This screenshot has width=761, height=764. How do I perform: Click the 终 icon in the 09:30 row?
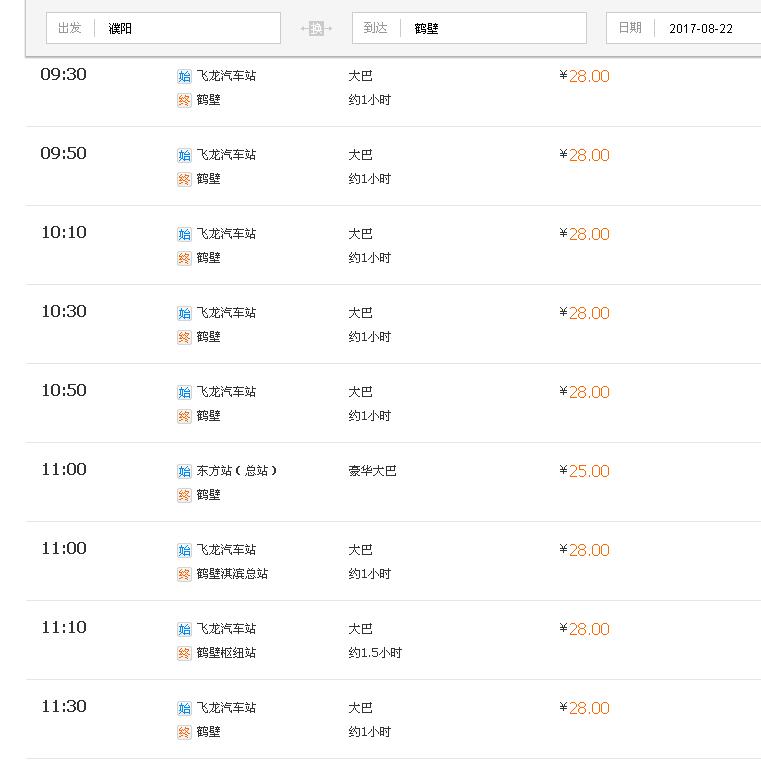pyautogui.click(x=184, y=100)
